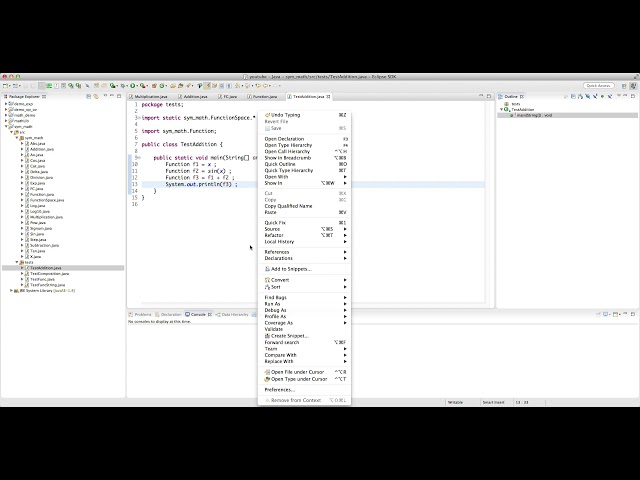This screenshot has width=640, height=480.
Task: Open Package Explorer view menu dropdown
Action: pos(105,96)
